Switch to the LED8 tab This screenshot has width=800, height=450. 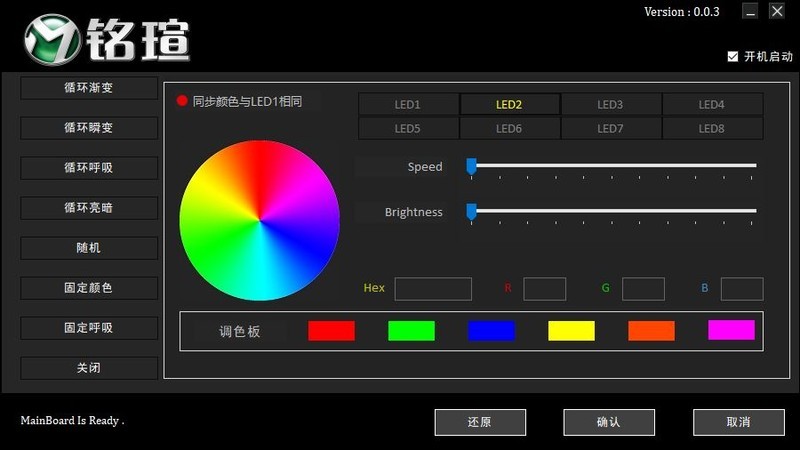click(712, 128)
